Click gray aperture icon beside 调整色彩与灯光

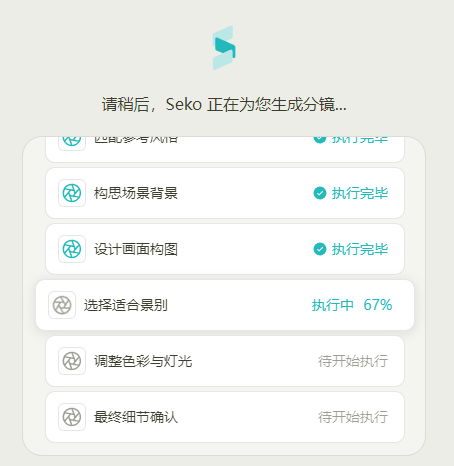tap(72, 361)
